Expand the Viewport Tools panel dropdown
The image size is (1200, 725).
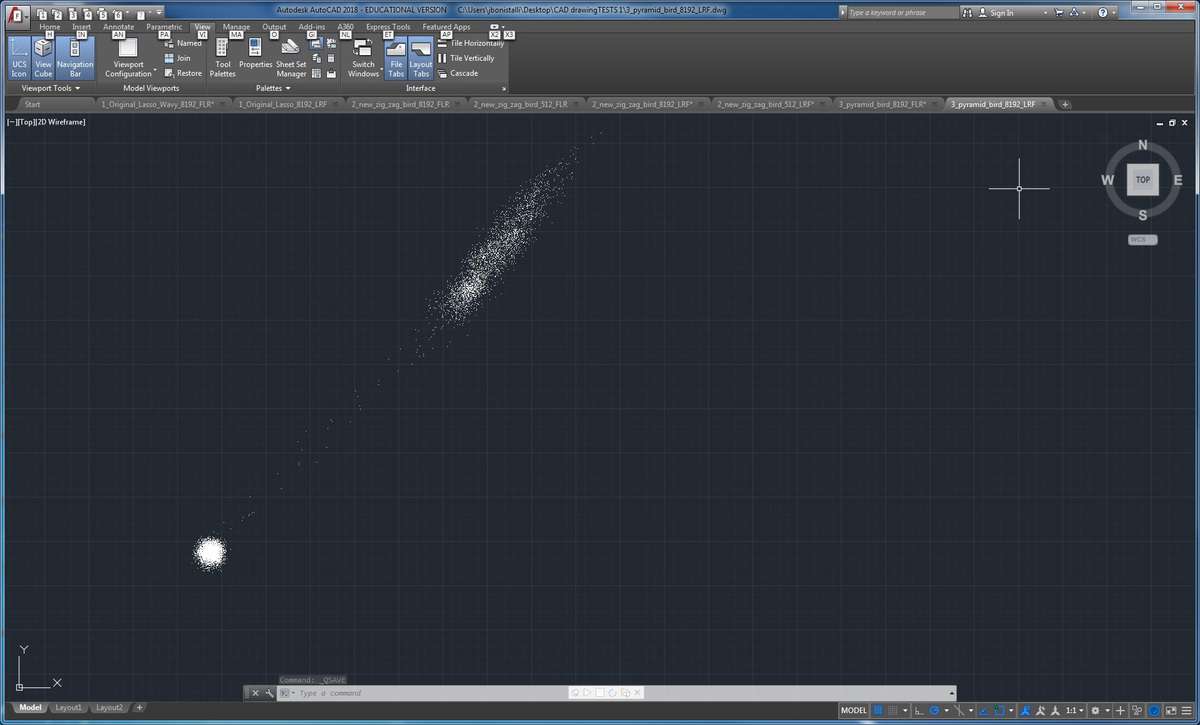point(76,88)
